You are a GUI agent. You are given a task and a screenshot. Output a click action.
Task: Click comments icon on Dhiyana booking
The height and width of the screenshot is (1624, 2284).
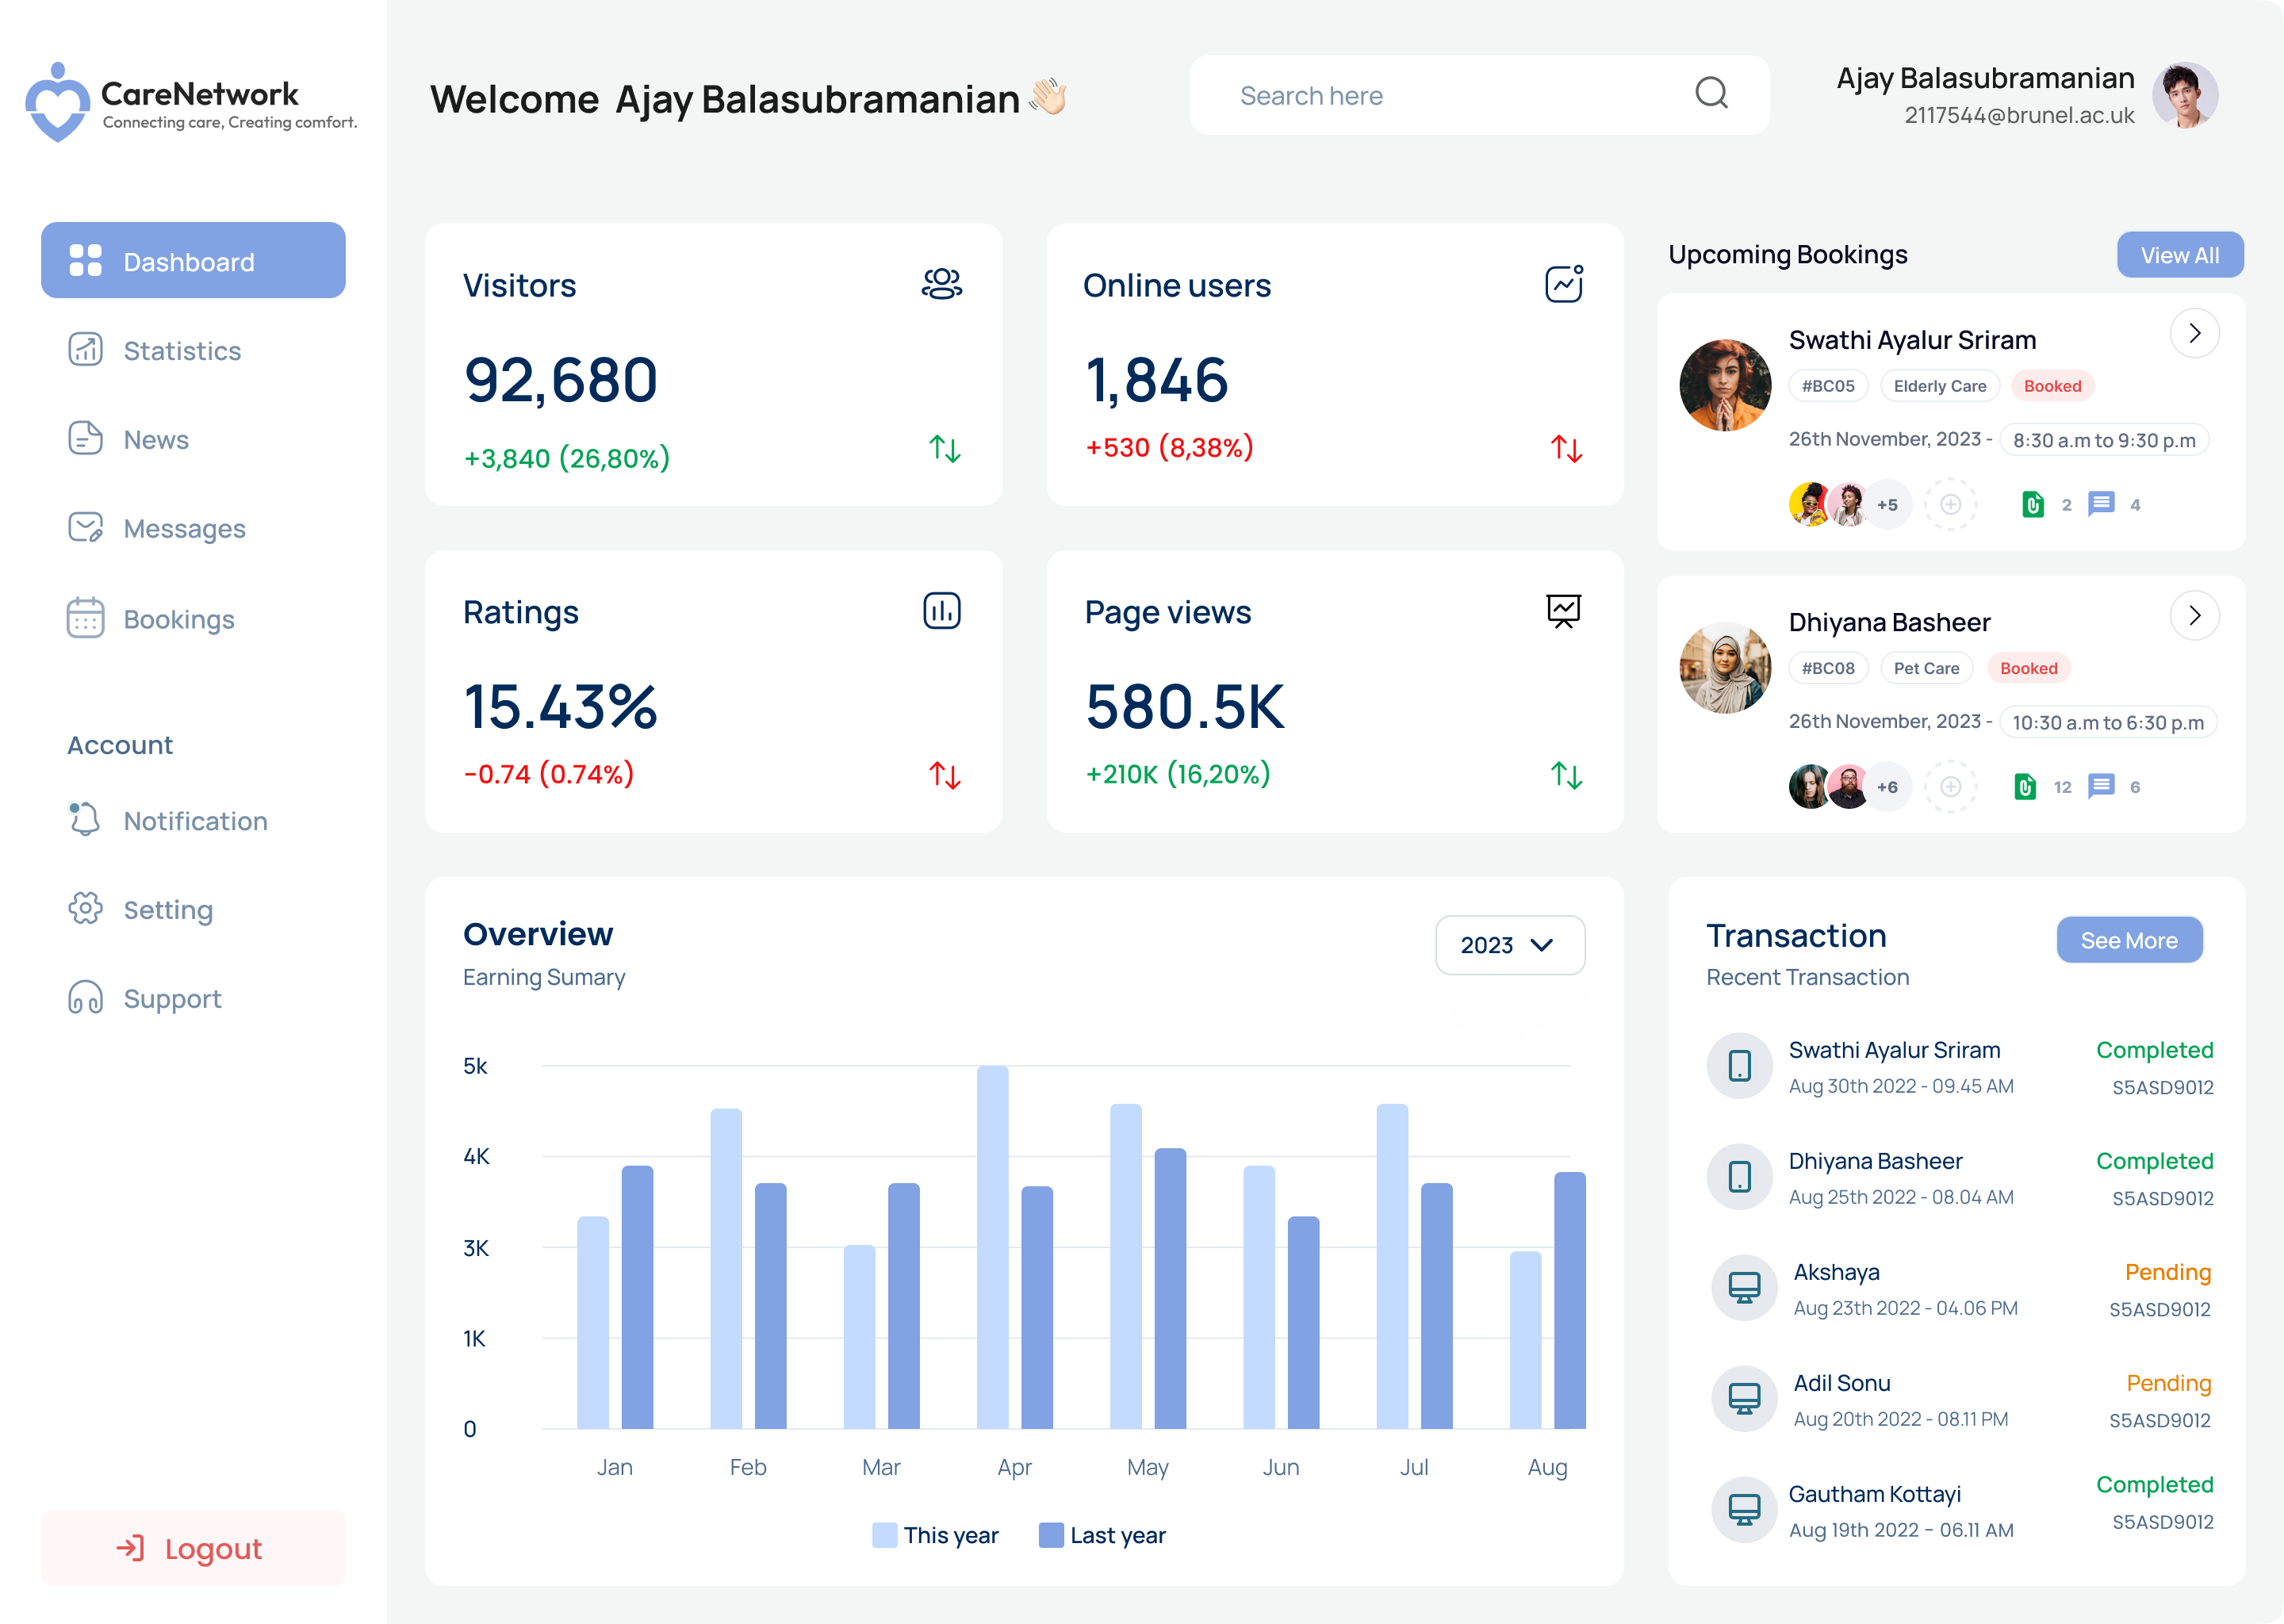pyautogui.click(x=2101, y=785)
